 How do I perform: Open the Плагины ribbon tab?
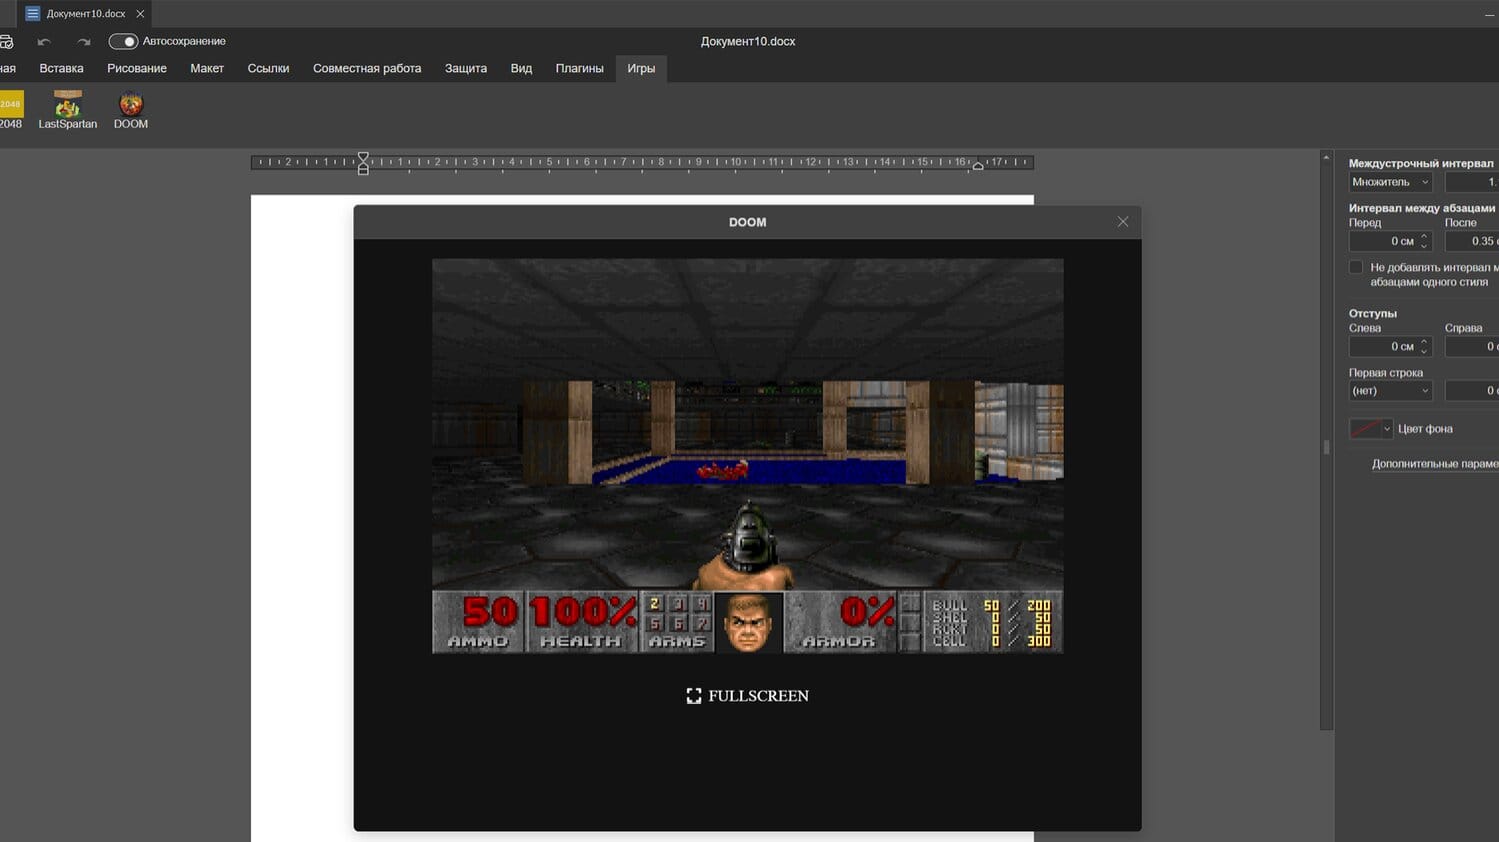point(579,68)
